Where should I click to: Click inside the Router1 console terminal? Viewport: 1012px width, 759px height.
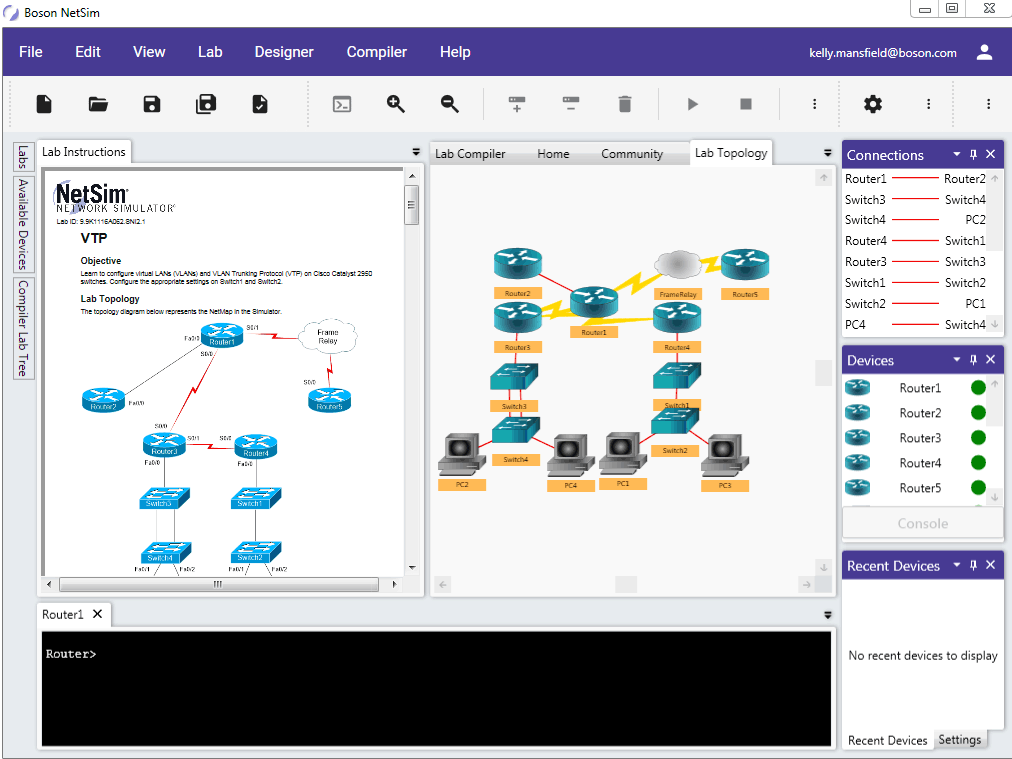(436, 689)
